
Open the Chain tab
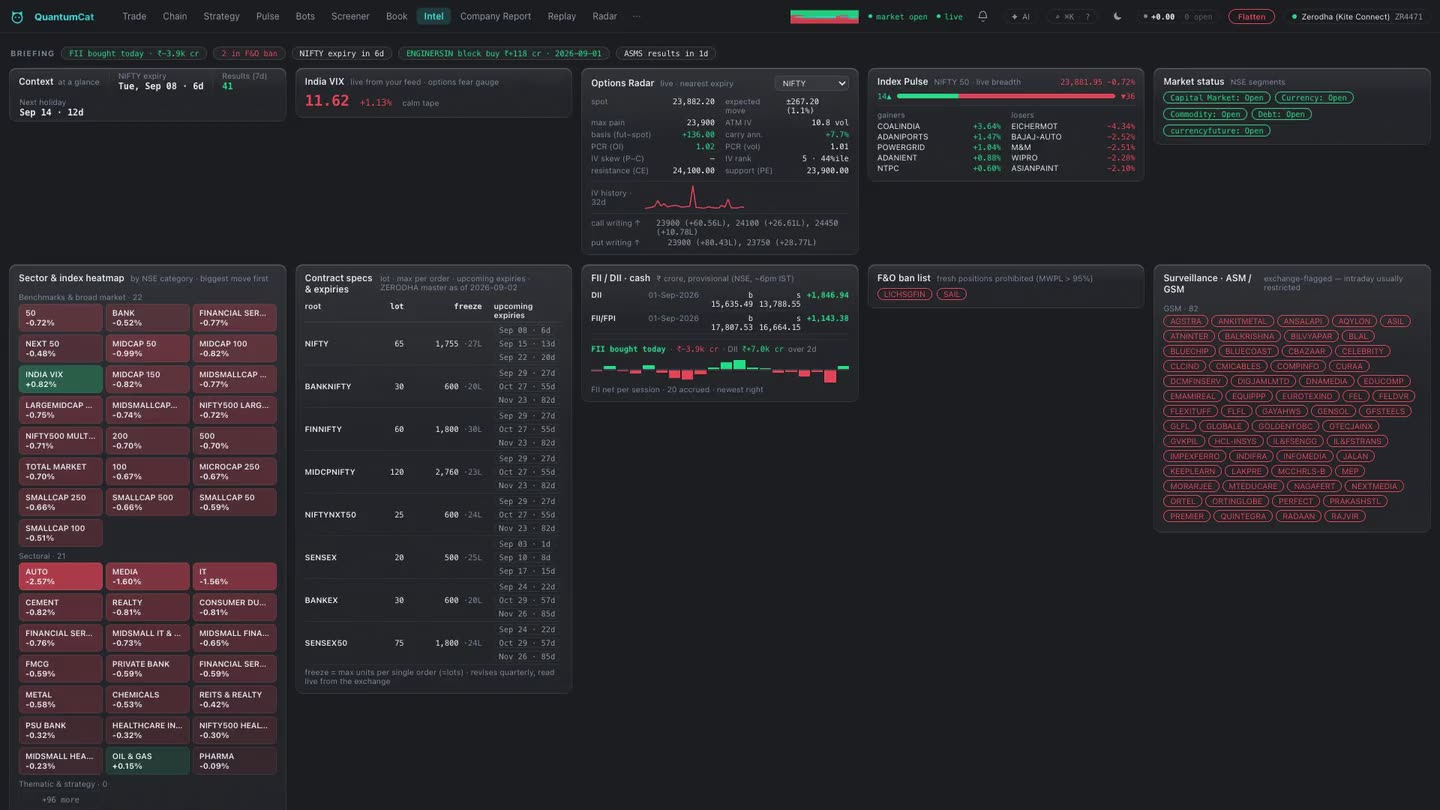[x=175, y=16]
